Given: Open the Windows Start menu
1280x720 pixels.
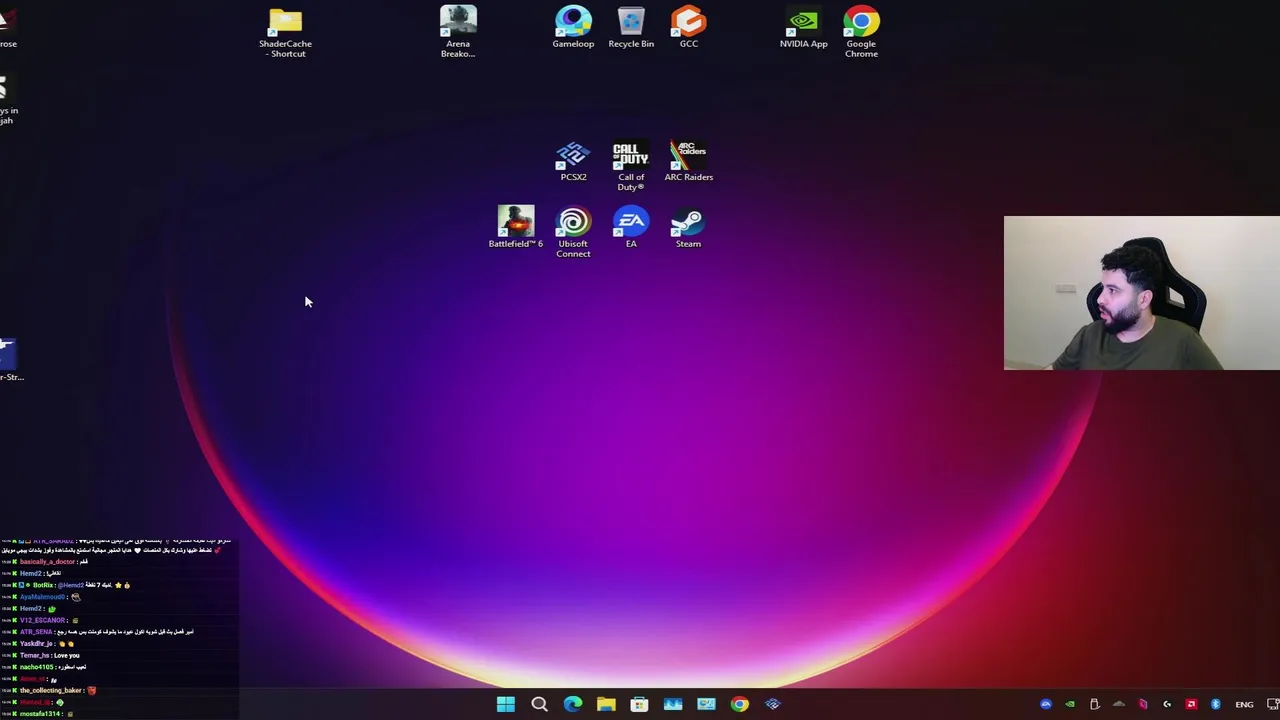Looking at the screenshot, I should click(506, 704).
